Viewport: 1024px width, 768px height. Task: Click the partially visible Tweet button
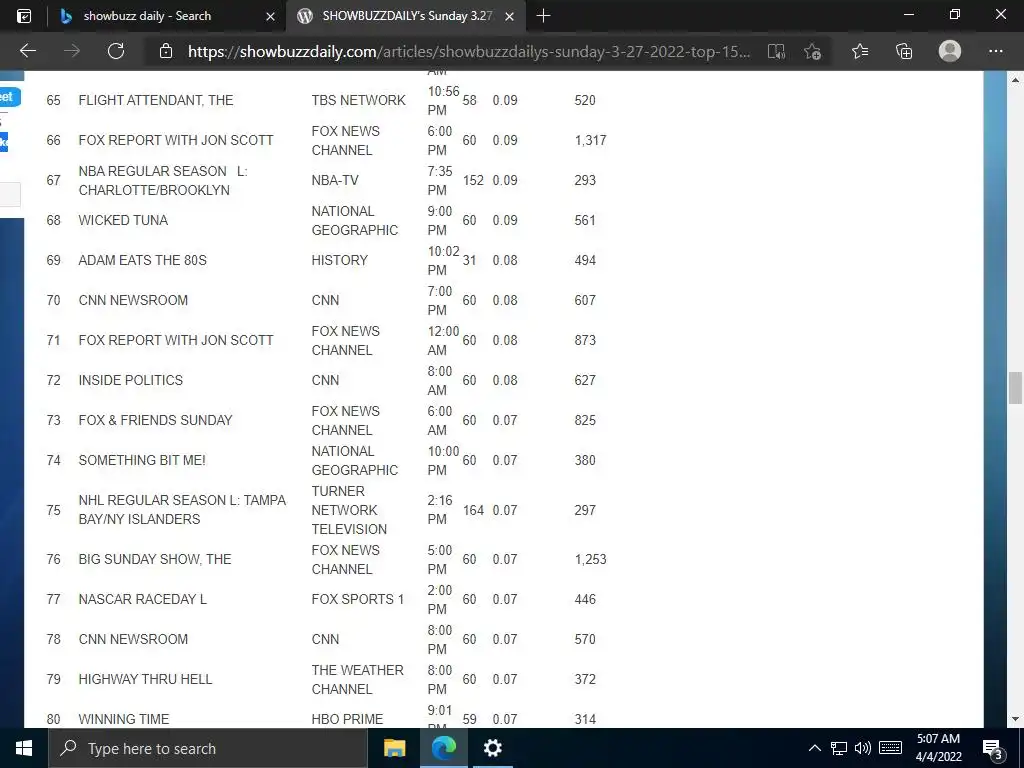tap(9, 97)
